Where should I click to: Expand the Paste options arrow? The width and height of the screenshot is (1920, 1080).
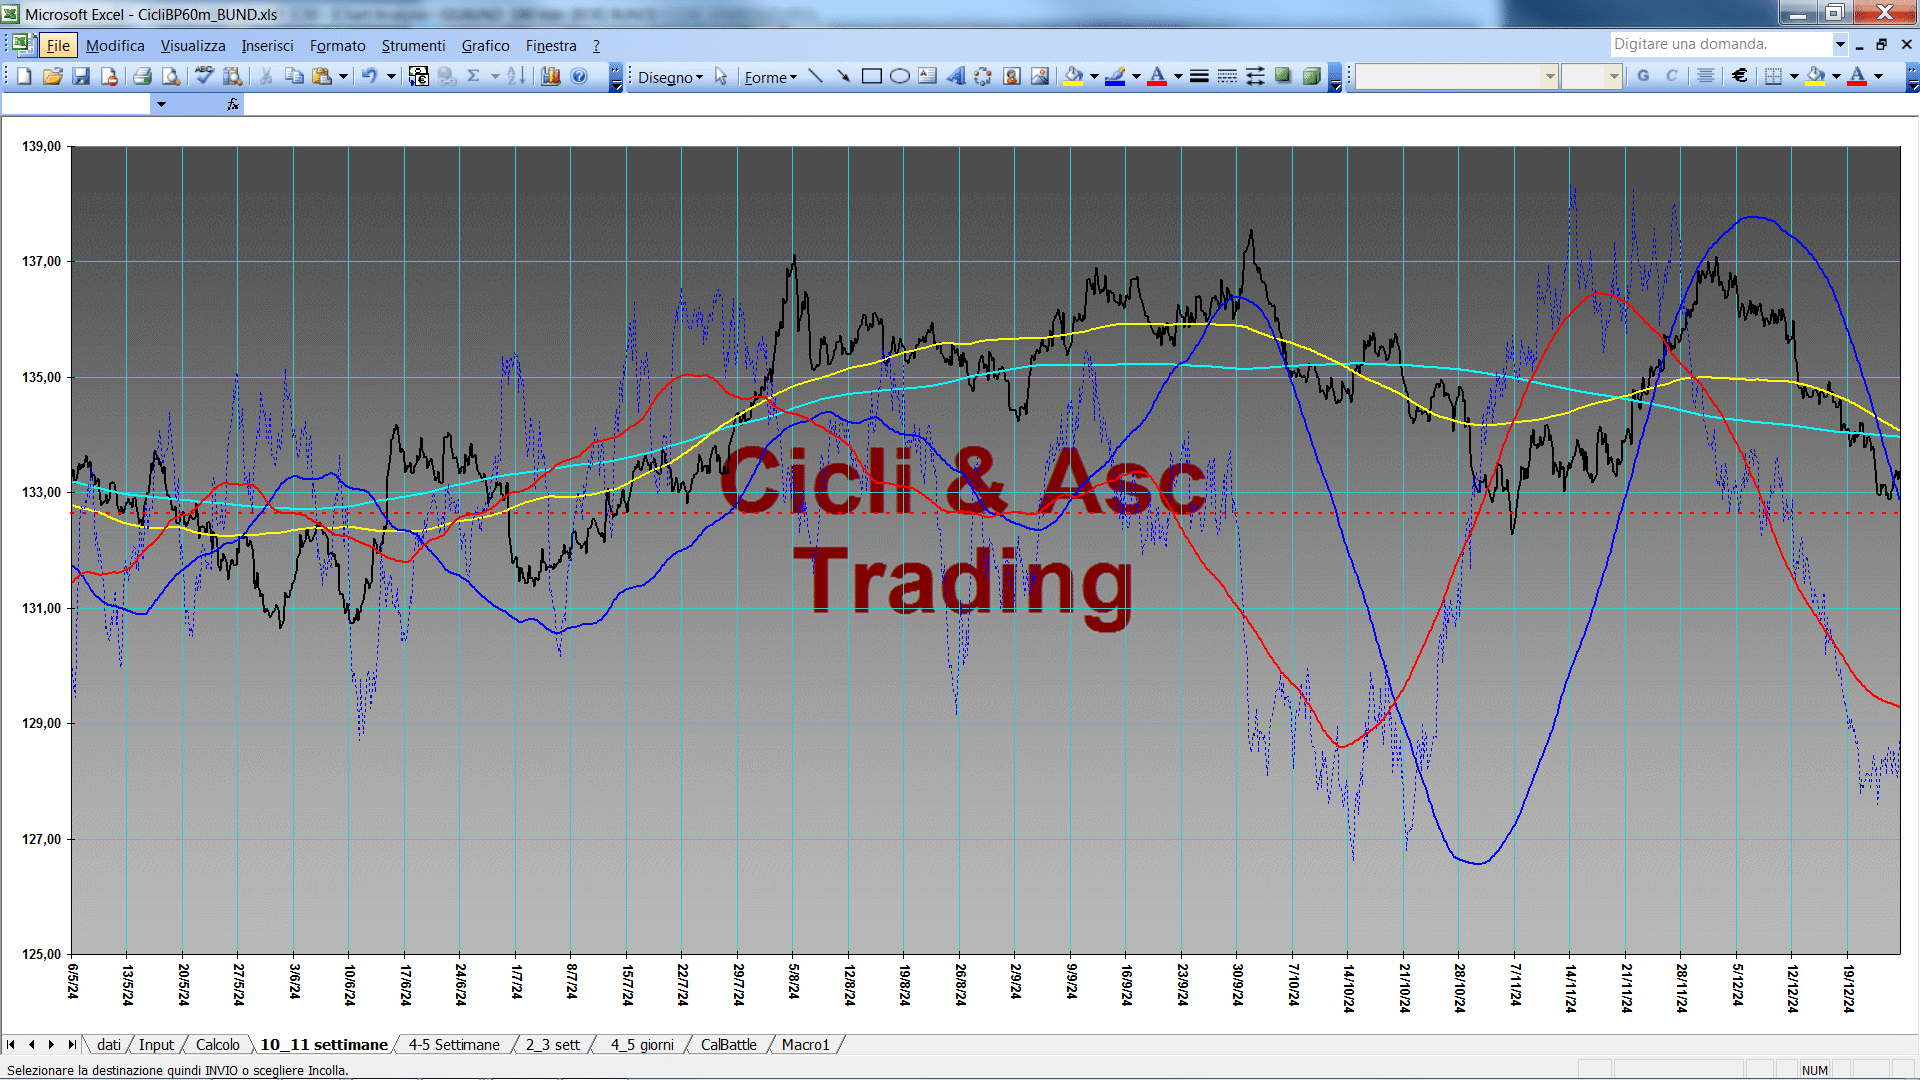pyautogui.click(x=343, y=76)
